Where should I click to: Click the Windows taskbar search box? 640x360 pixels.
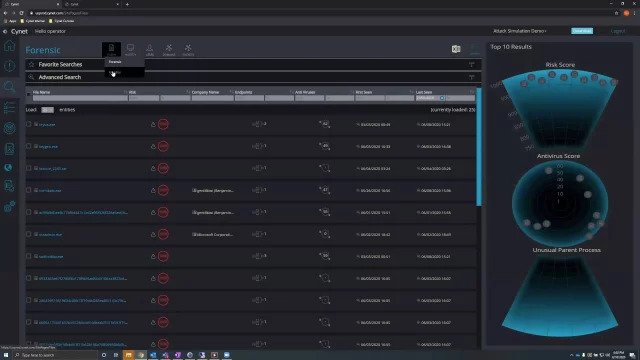55,355
